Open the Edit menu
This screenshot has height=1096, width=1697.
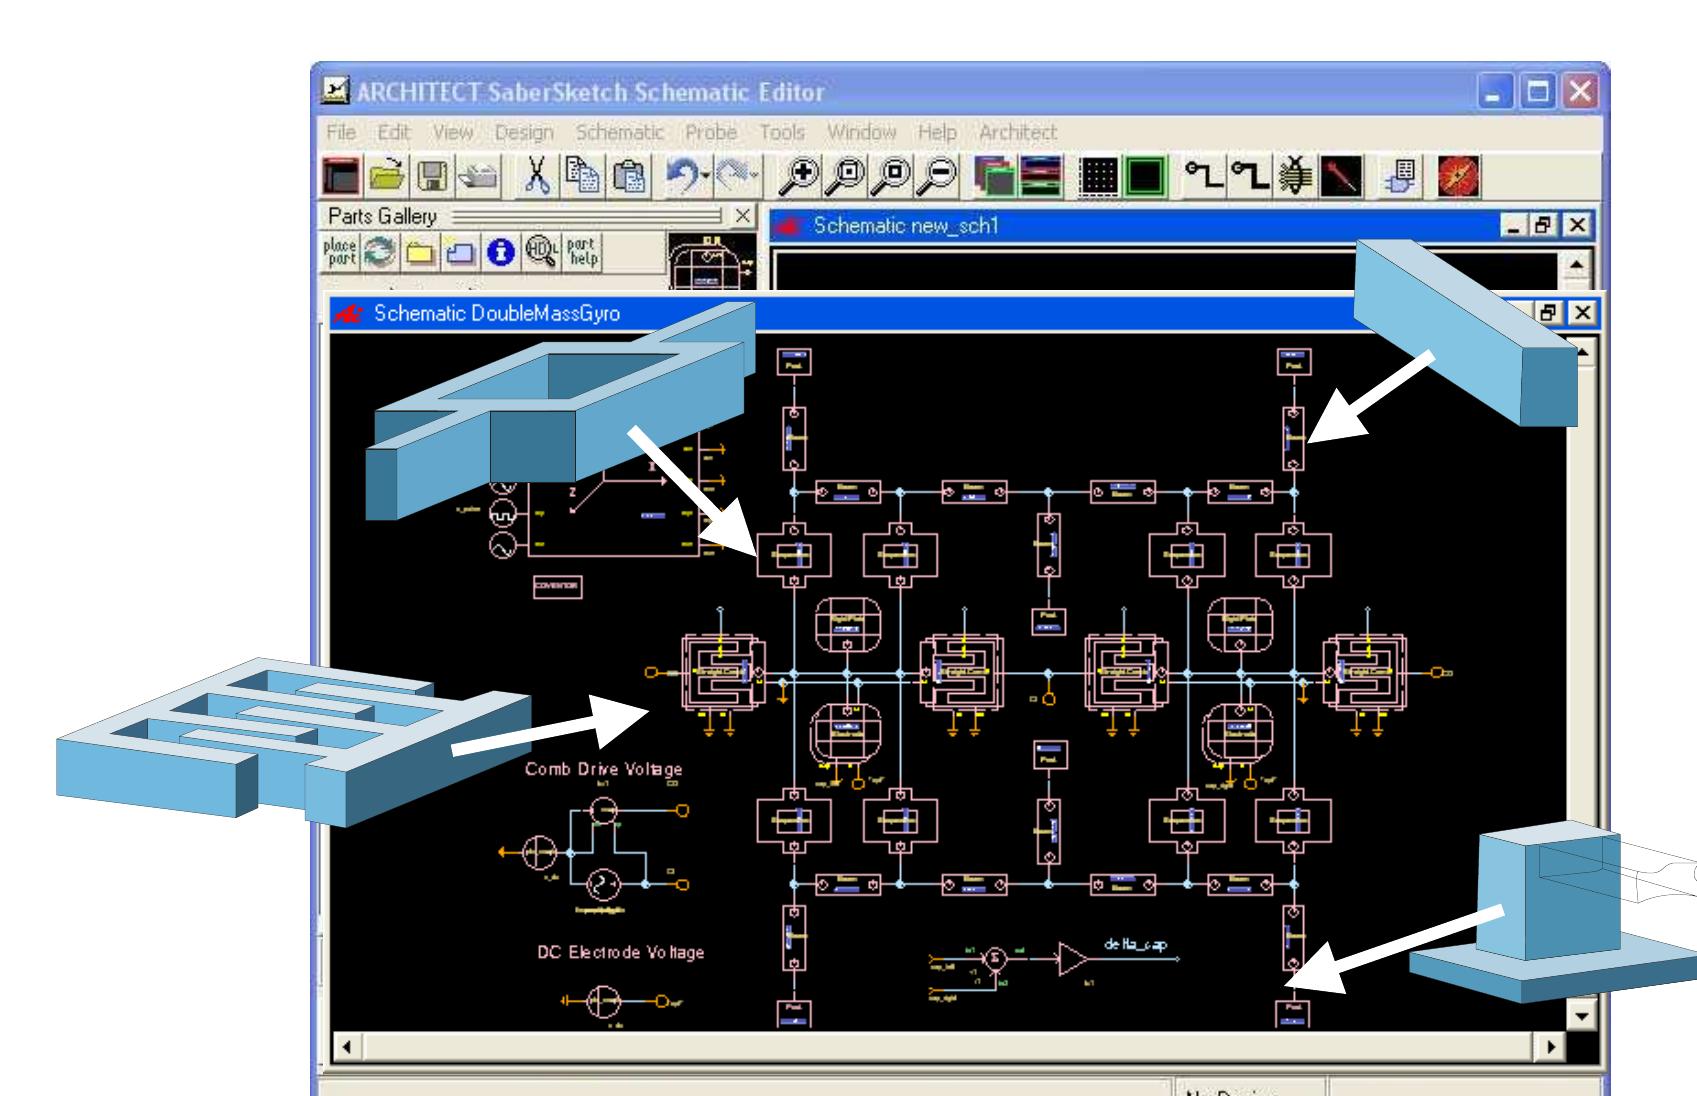393,132
